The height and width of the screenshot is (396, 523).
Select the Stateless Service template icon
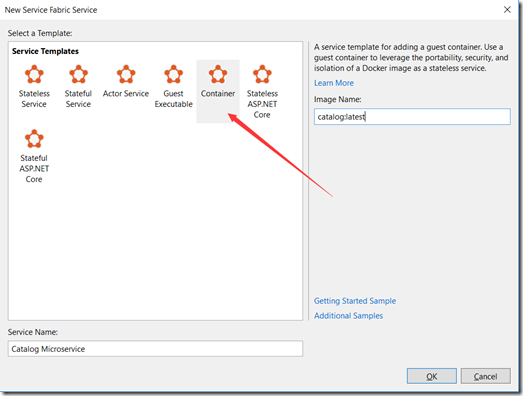coord(34,74)
